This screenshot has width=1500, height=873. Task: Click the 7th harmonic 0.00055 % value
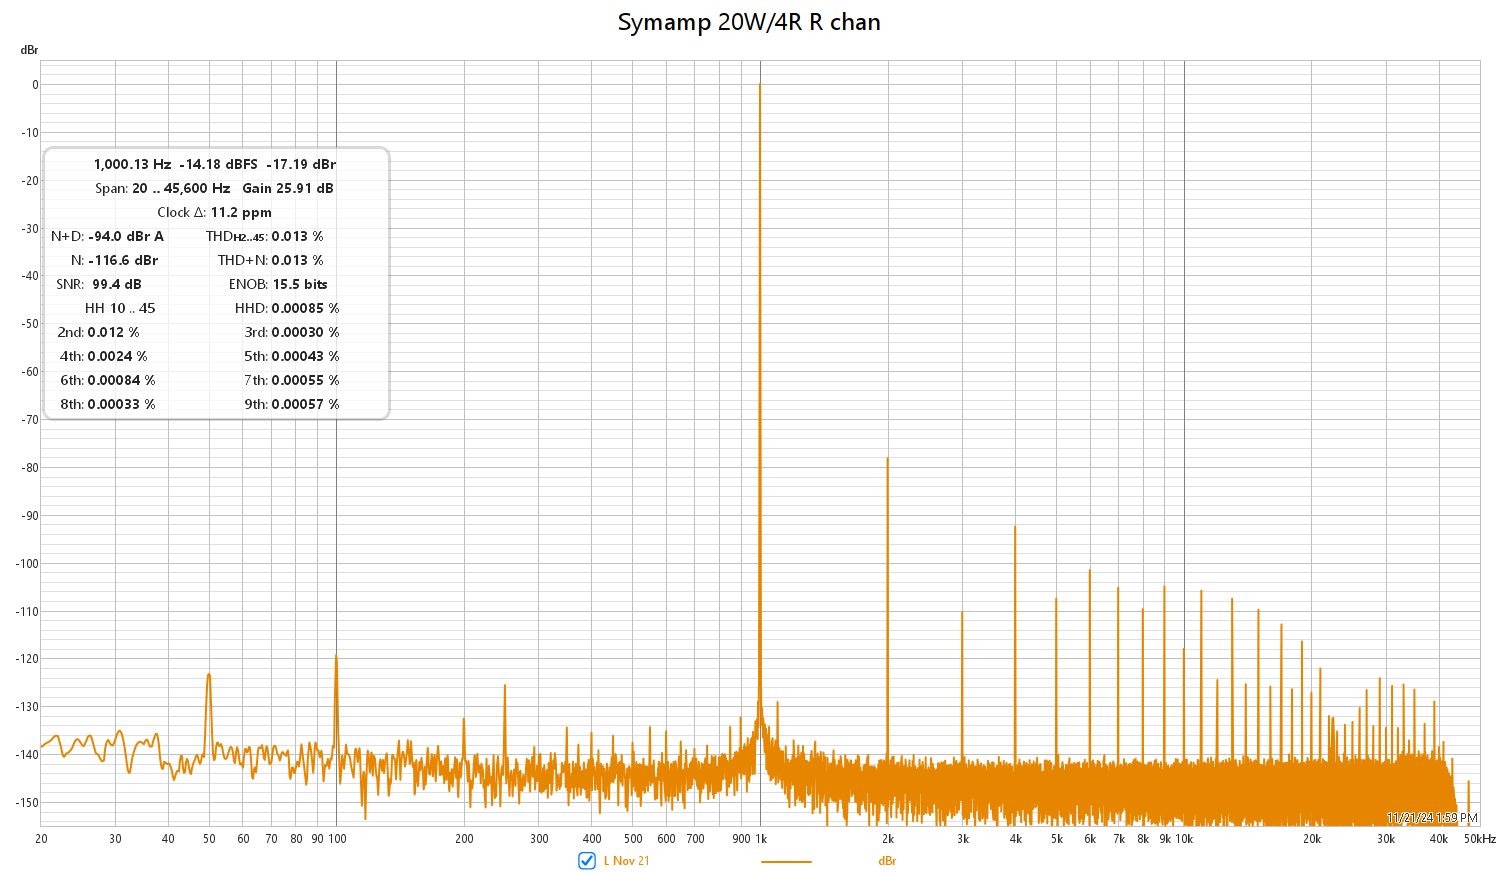tap(305, 380)
